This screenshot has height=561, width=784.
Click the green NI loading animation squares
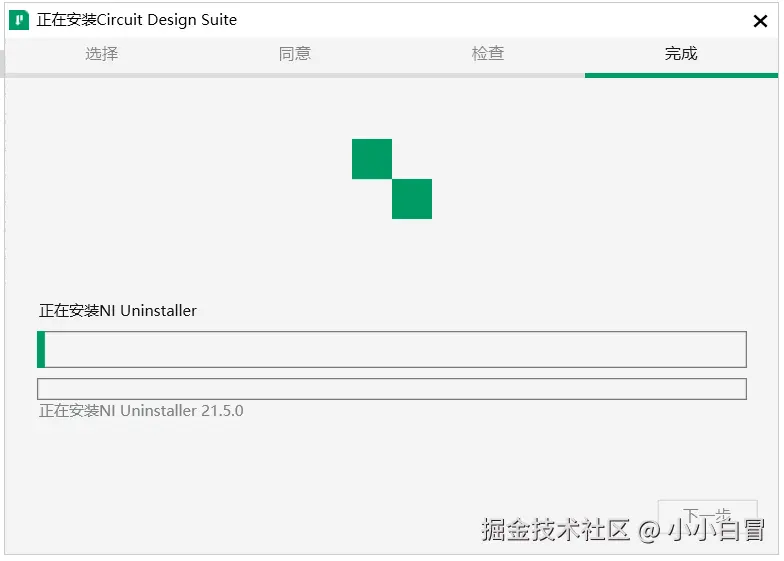392,179
